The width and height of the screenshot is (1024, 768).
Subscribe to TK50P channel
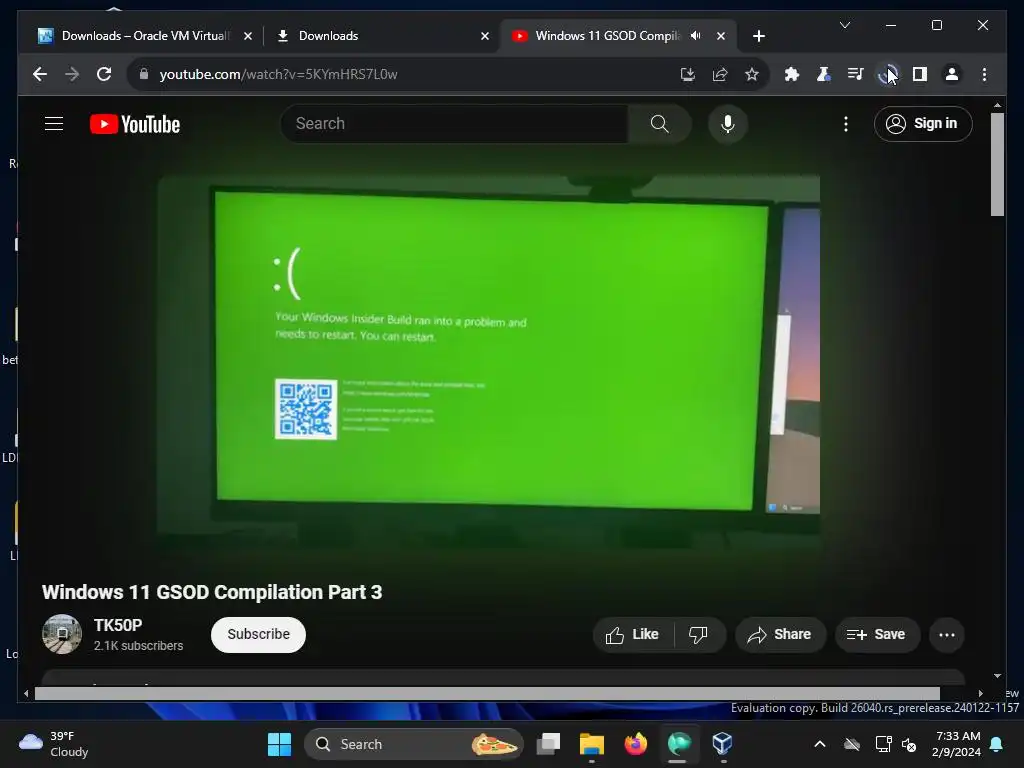[258, 634]
